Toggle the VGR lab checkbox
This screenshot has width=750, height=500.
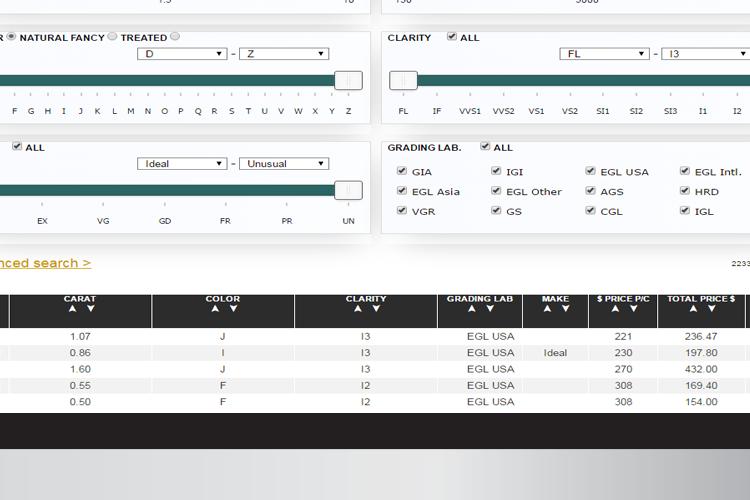click(x=402, y=210)
